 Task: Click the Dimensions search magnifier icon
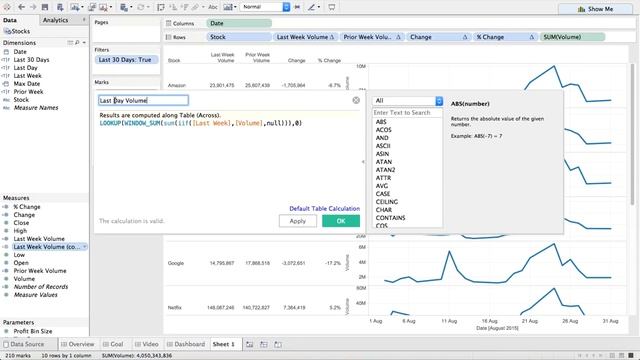point(77,42)
